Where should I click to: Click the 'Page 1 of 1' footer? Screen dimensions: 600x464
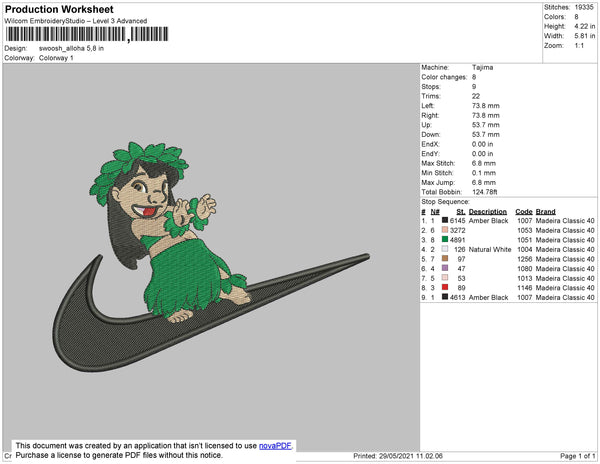click(577, 456)
